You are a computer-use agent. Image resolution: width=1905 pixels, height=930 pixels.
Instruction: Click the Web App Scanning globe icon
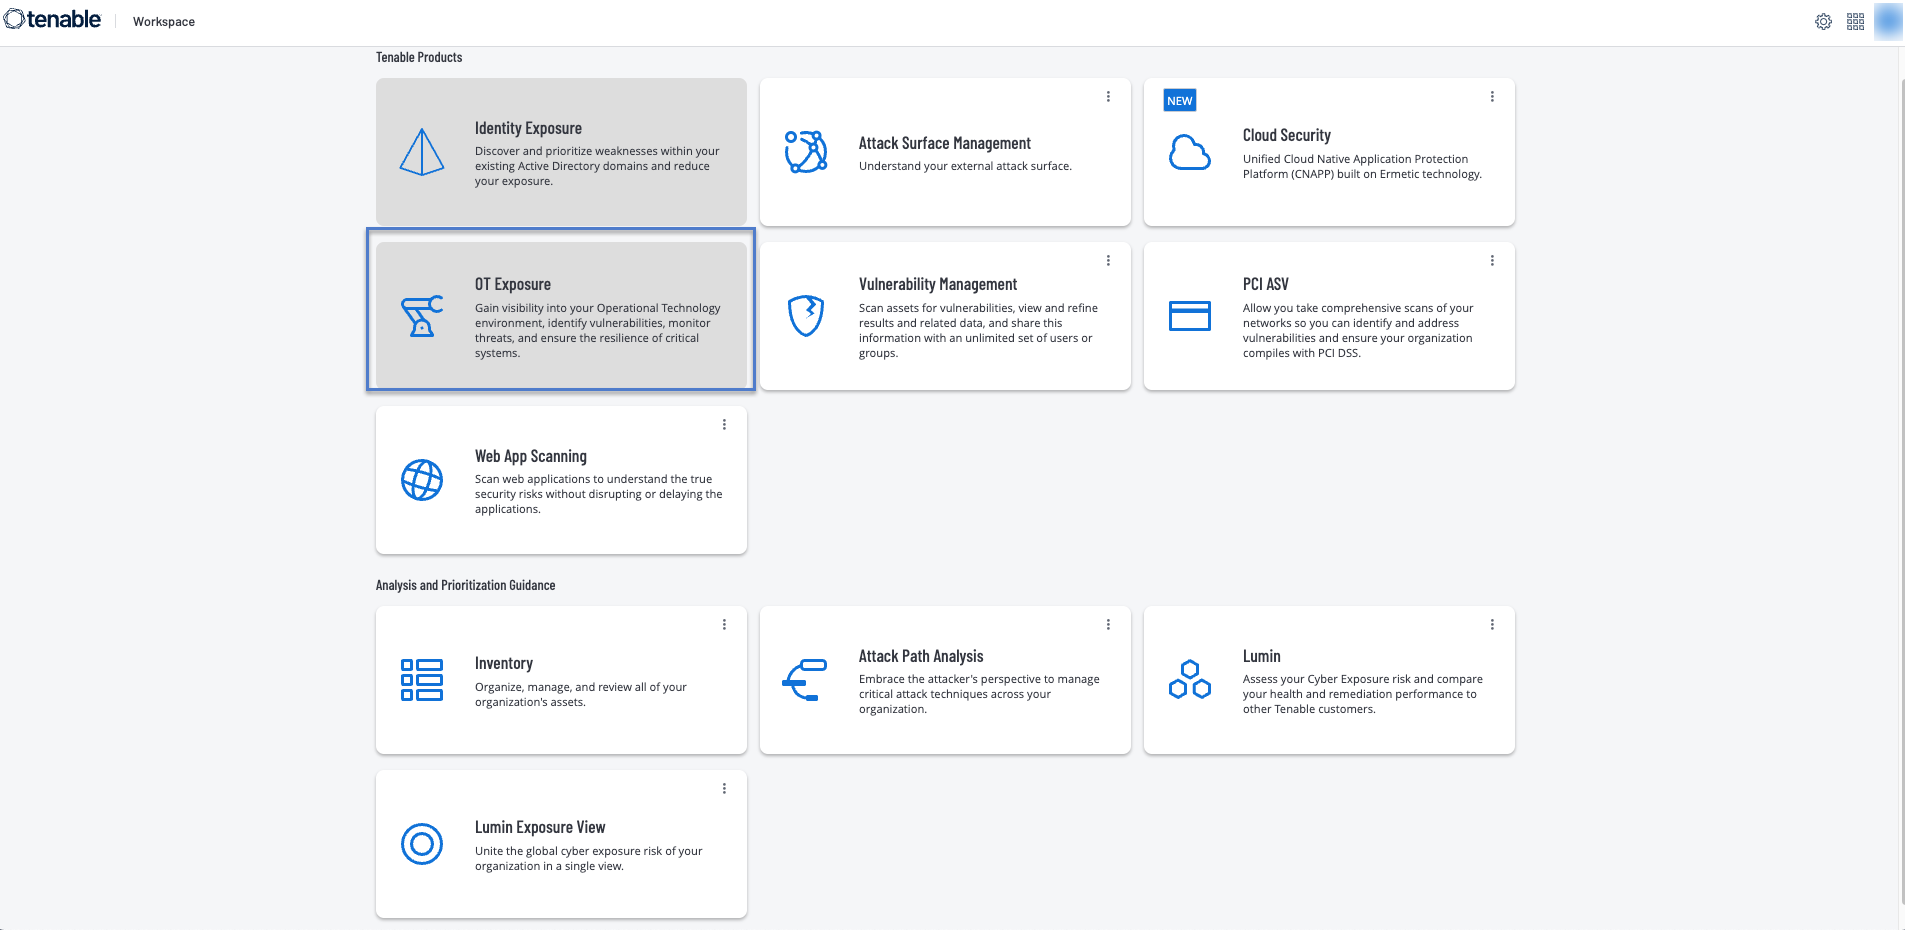(x=421, y=480)
